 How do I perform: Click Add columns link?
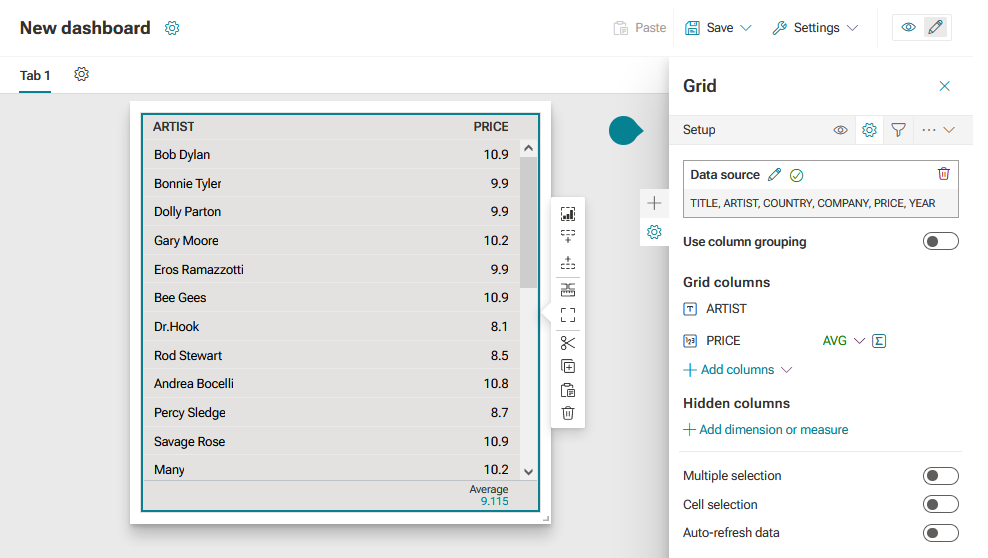(x=729, y=370)
